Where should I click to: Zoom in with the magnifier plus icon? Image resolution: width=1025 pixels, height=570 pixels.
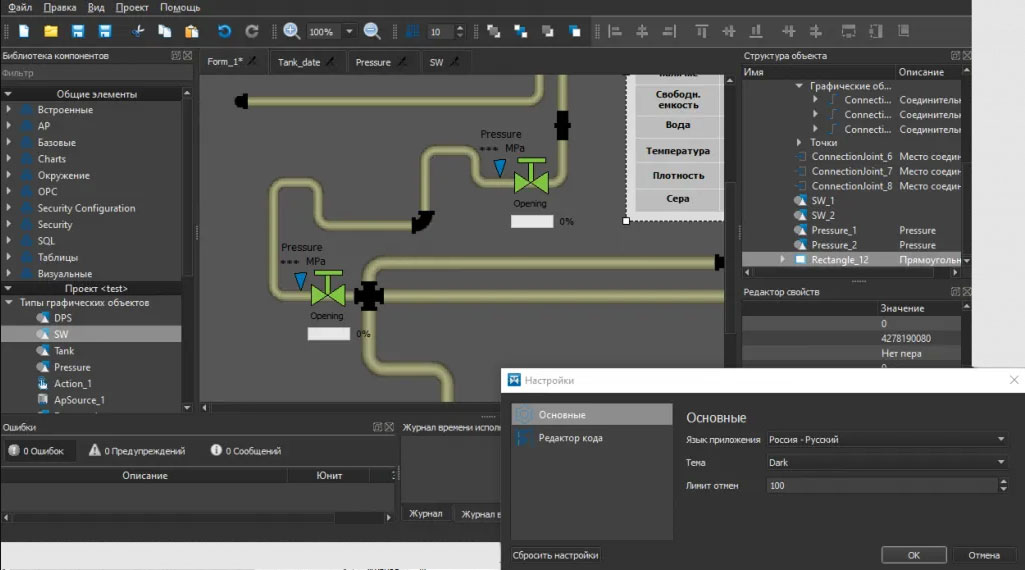tap(291, 32)
